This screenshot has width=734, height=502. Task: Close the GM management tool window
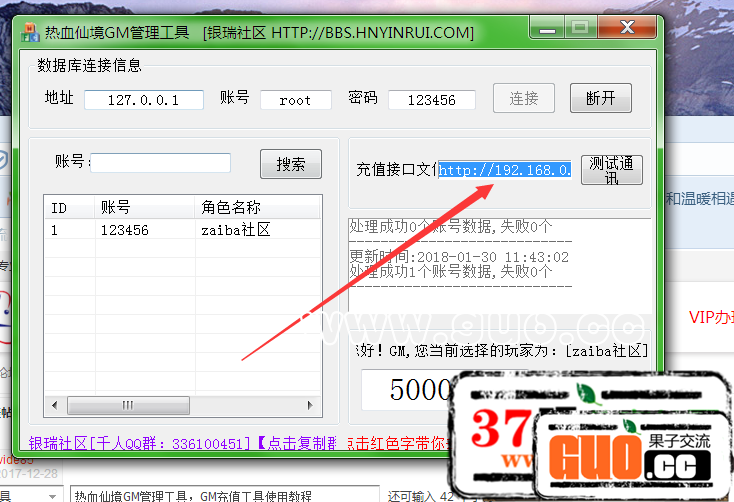626,29
